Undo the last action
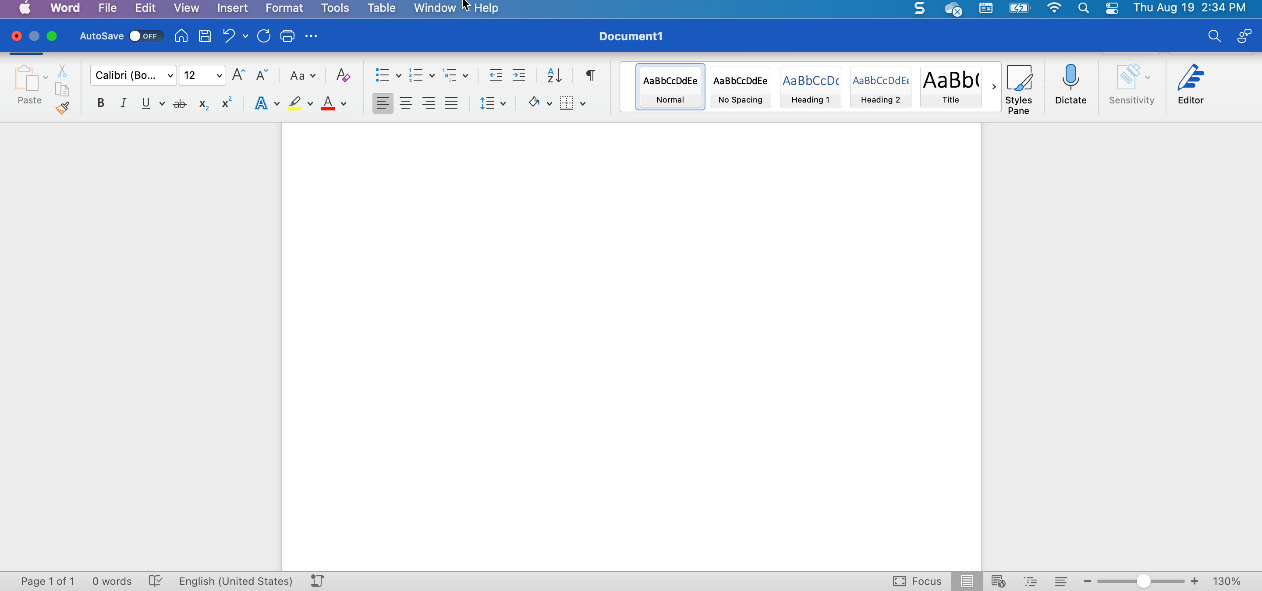Image resolution: width=1262 pixels, height=591 pixels. pos(229,36)
